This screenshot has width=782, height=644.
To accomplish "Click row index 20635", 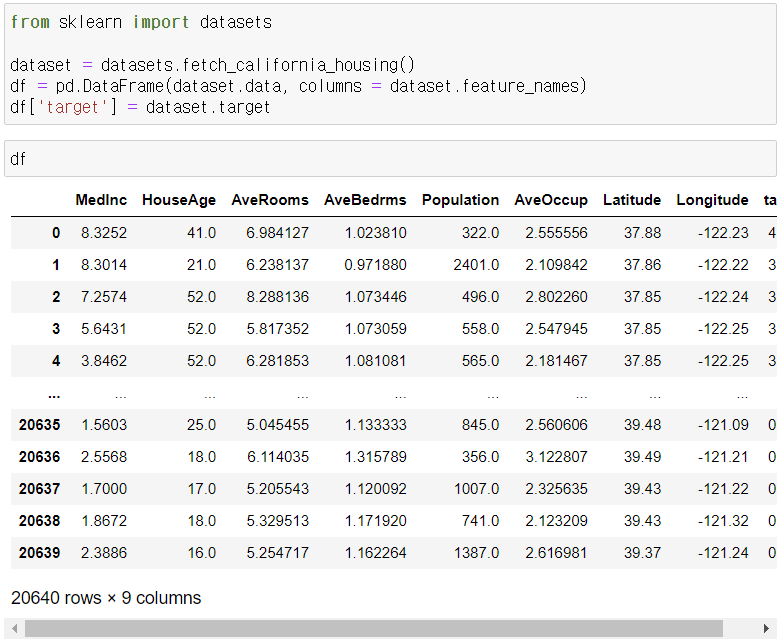I will click(x=39, y=425).
